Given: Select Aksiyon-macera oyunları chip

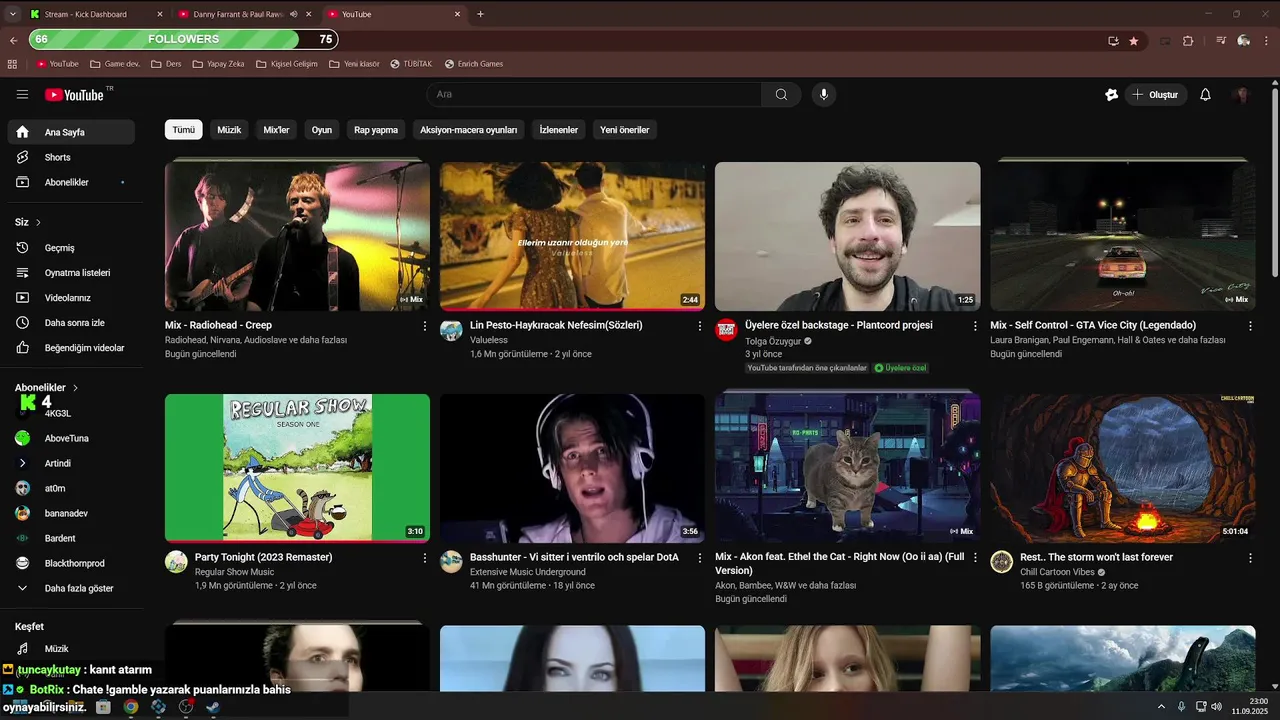Looking at the screenshot, I should pyautogui.click(x=468, y=130).
